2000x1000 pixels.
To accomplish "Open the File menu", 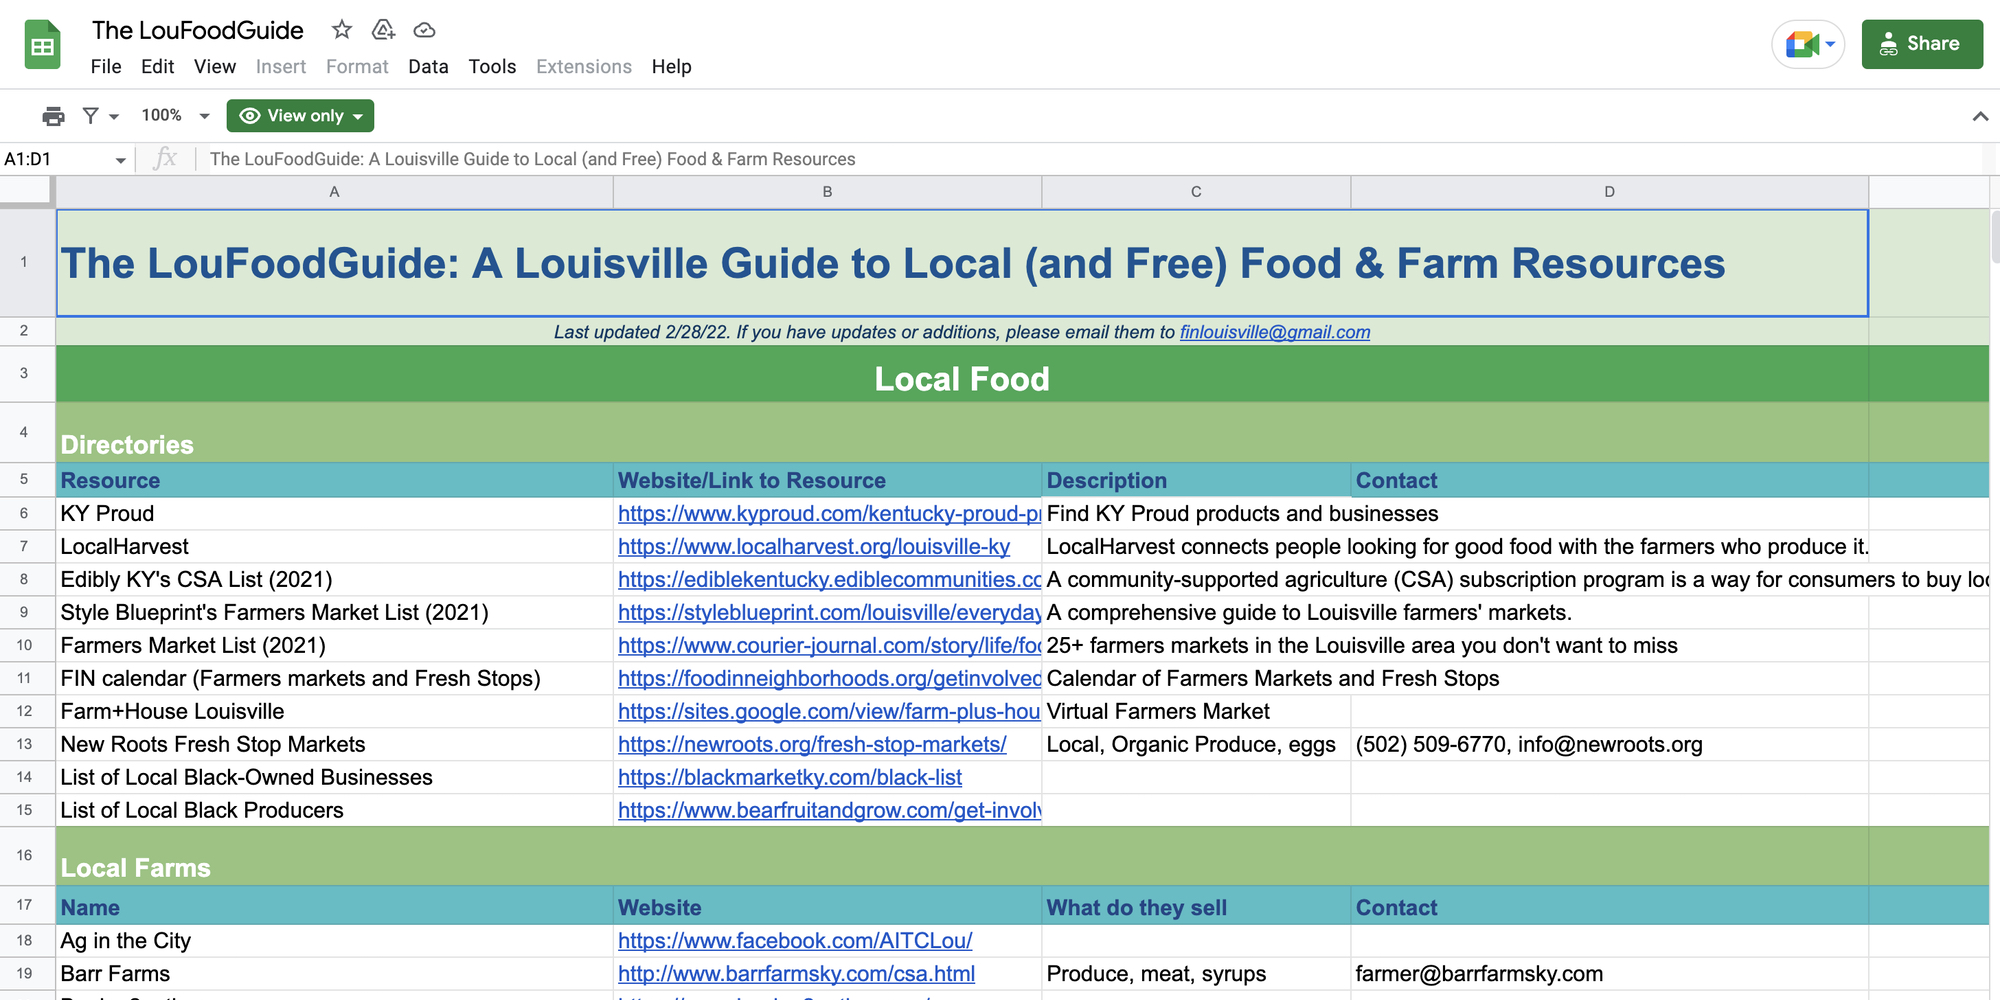I will click(x=106, y=67).
